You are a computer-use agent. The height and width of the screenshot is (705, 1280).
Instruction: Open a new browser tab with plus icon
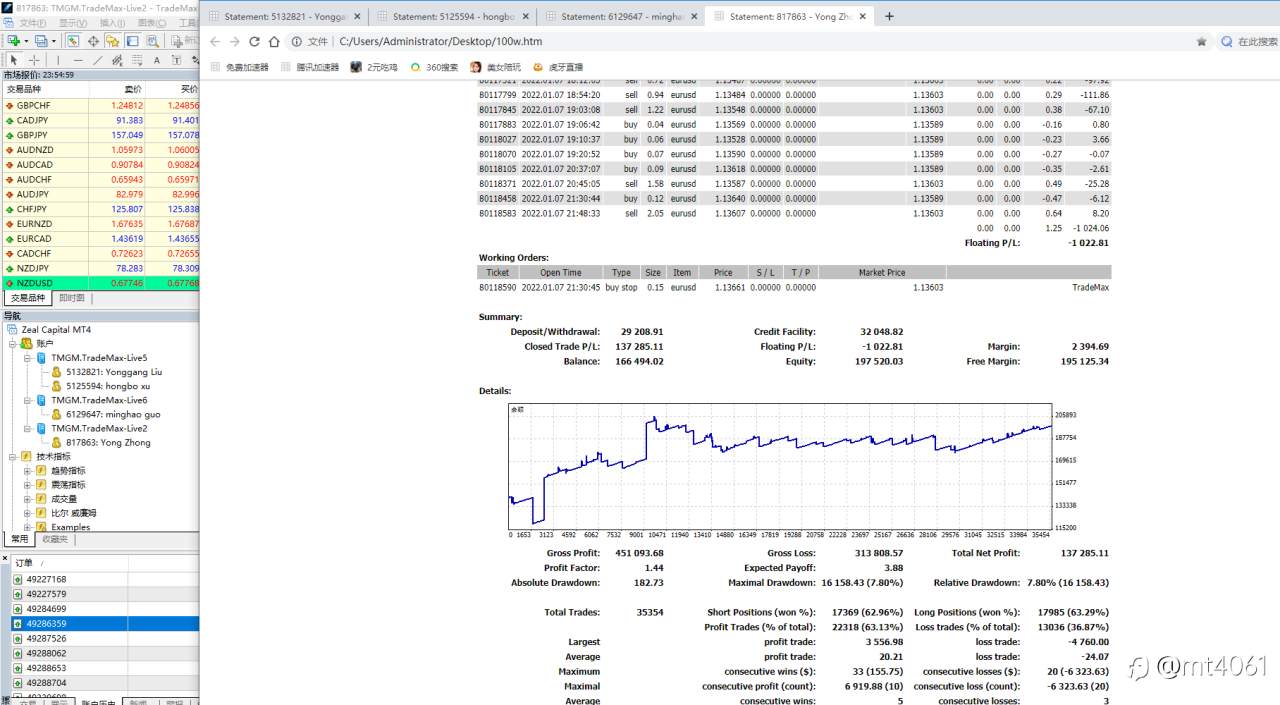889,16
